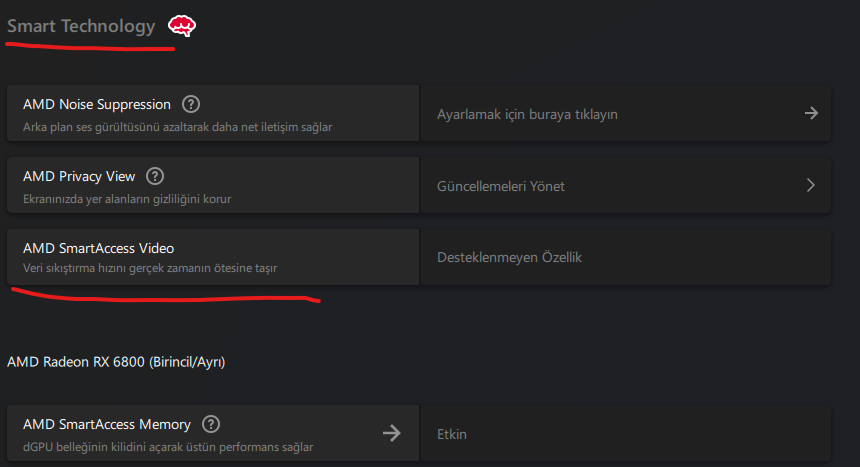Select the AMD SmartAccess Video title
The height and width of the screenshot is (467, 860).
(x=98, y=248)
